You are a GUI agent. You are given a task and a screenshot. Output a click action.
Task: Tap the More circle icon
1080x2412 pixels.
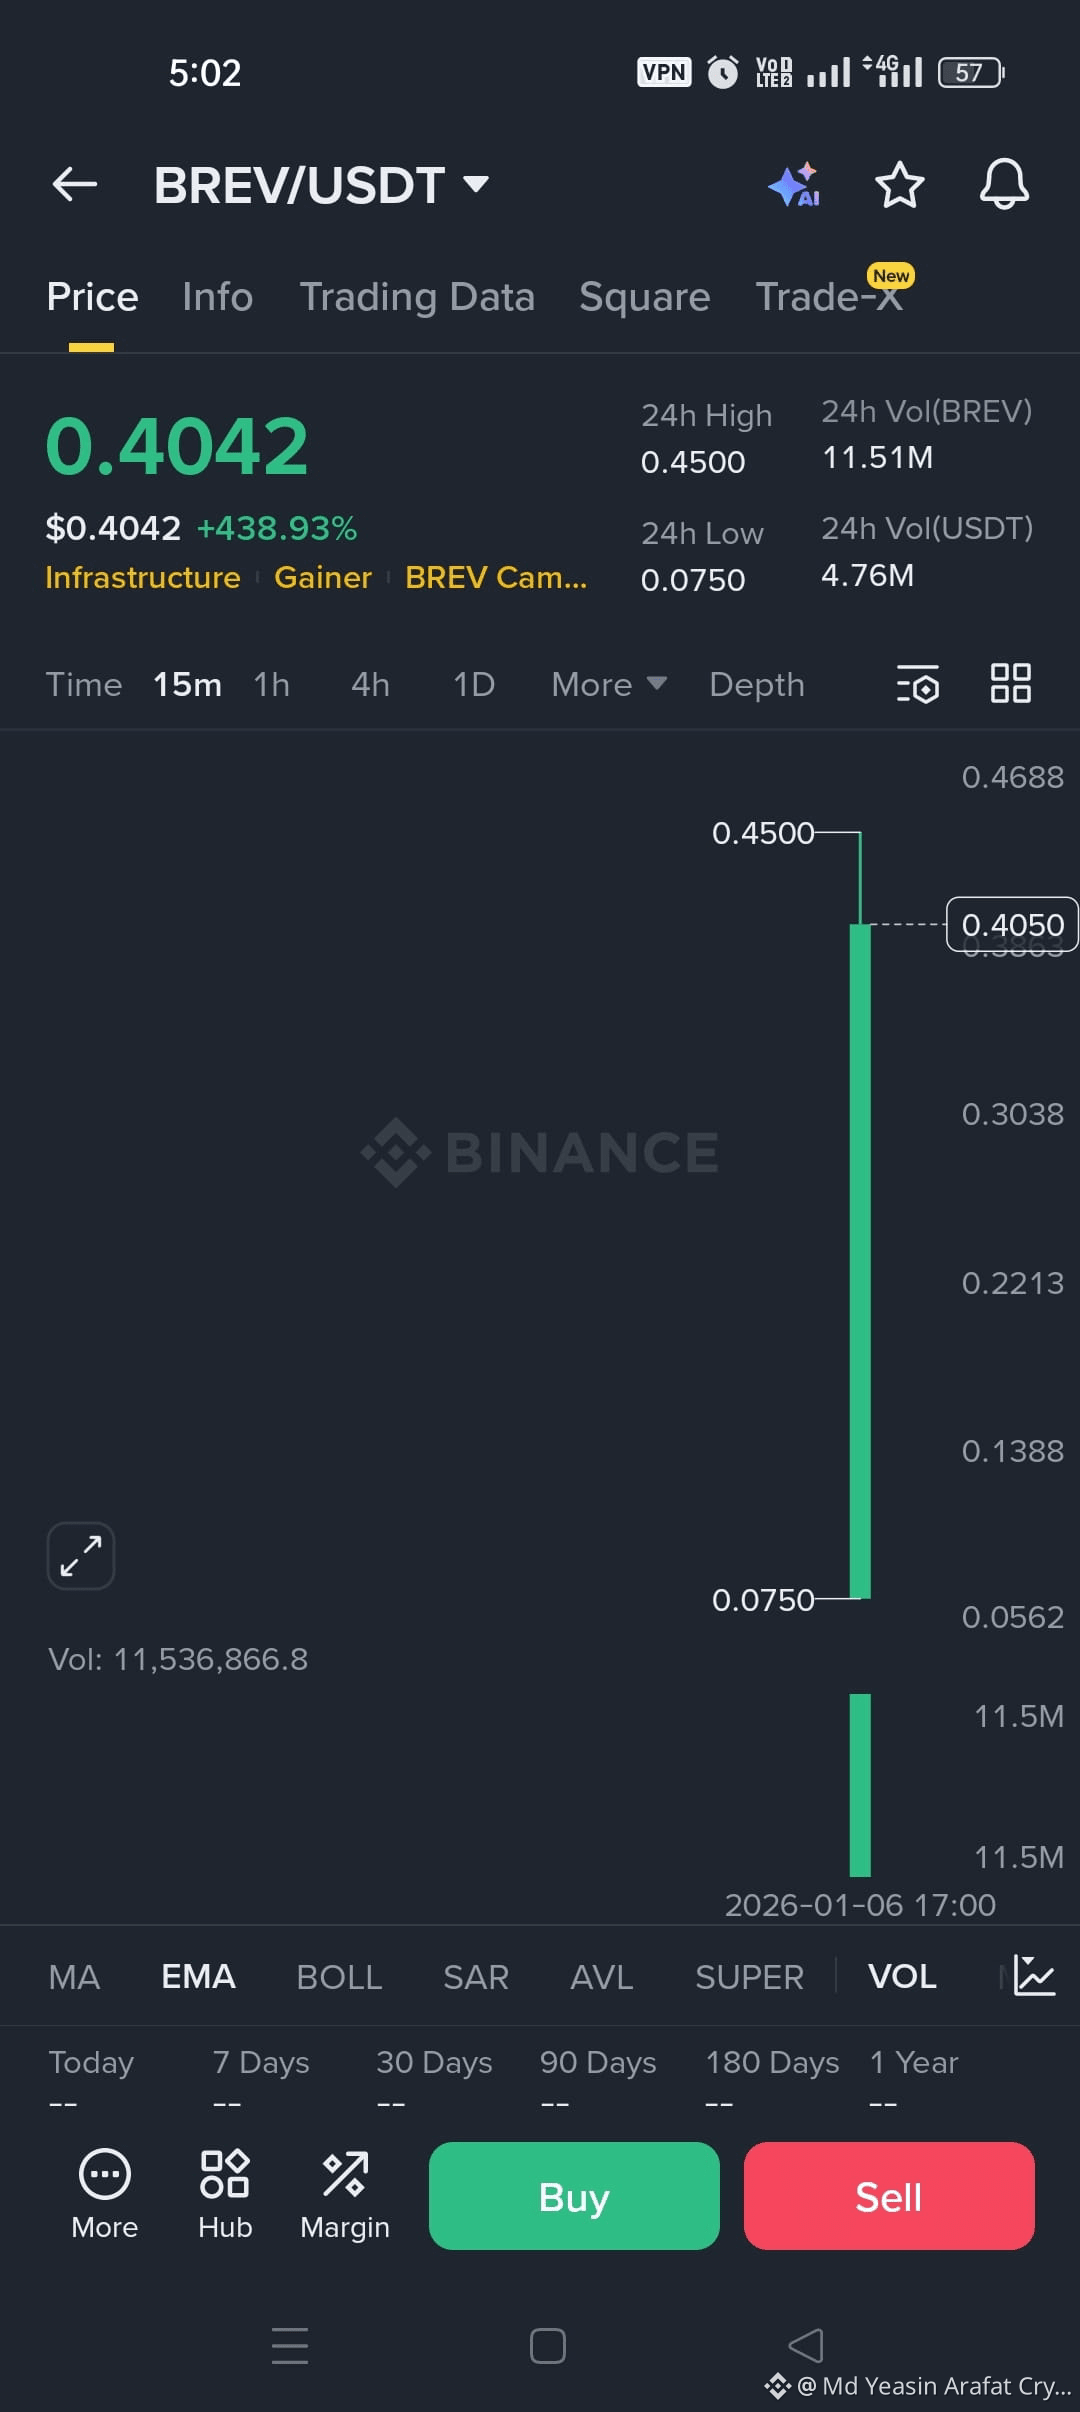105,2194
